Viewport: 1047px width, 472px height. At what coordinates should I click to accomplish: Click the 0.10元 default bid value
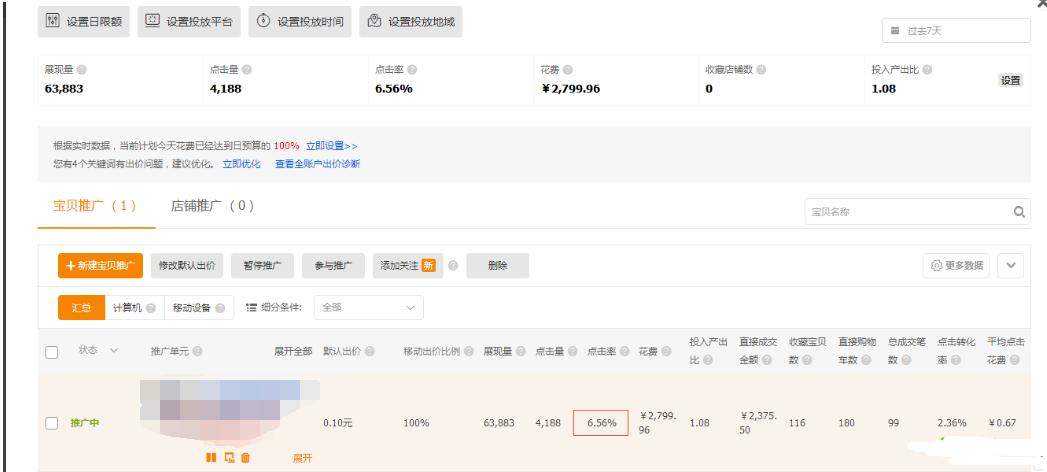(339, 423)
